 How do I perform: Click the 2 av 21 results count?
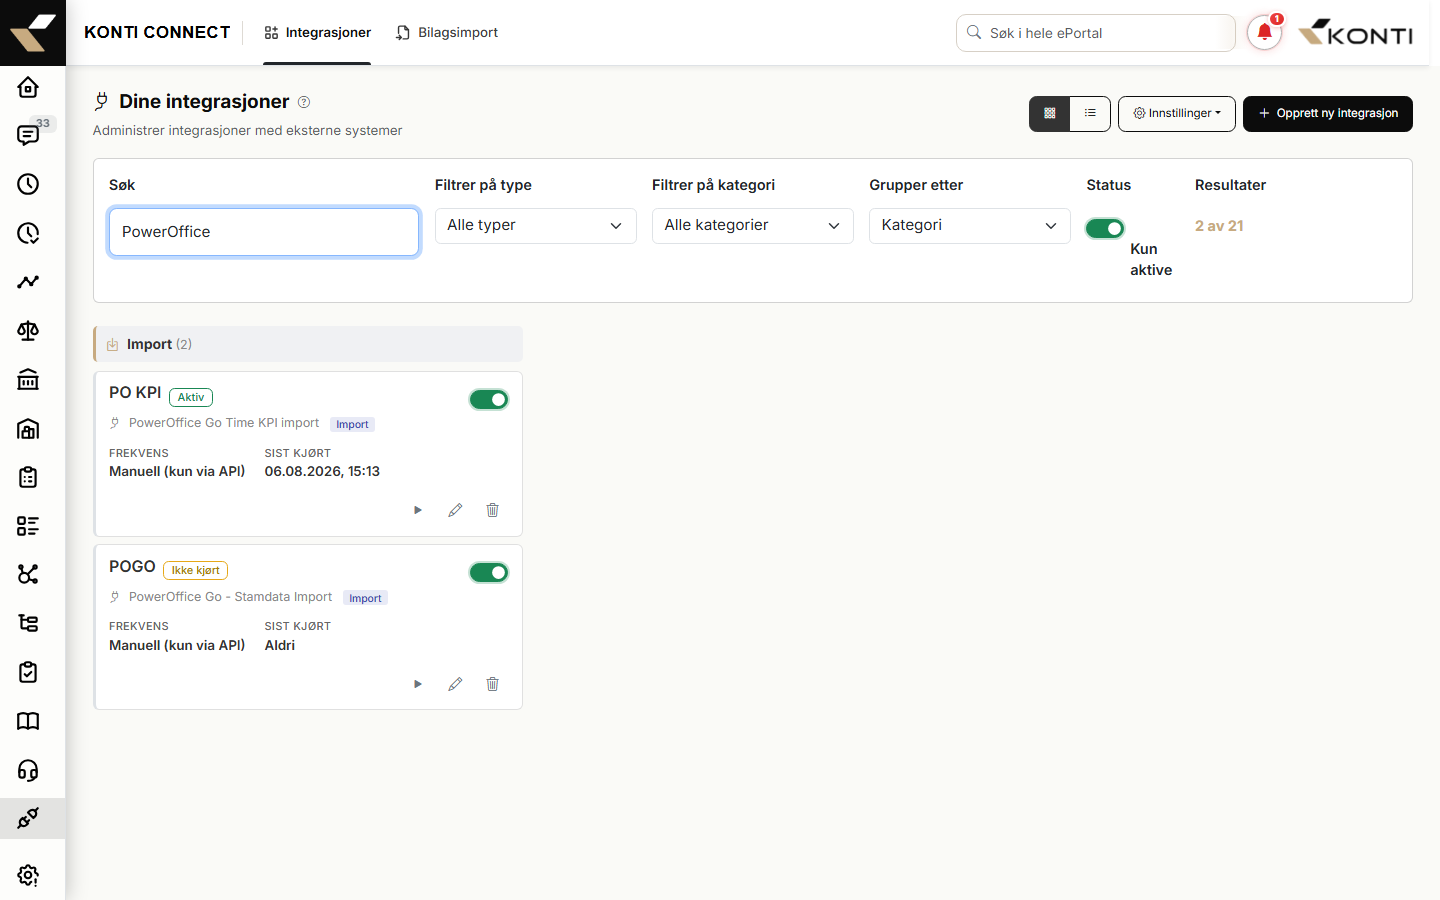(1219, 226)
